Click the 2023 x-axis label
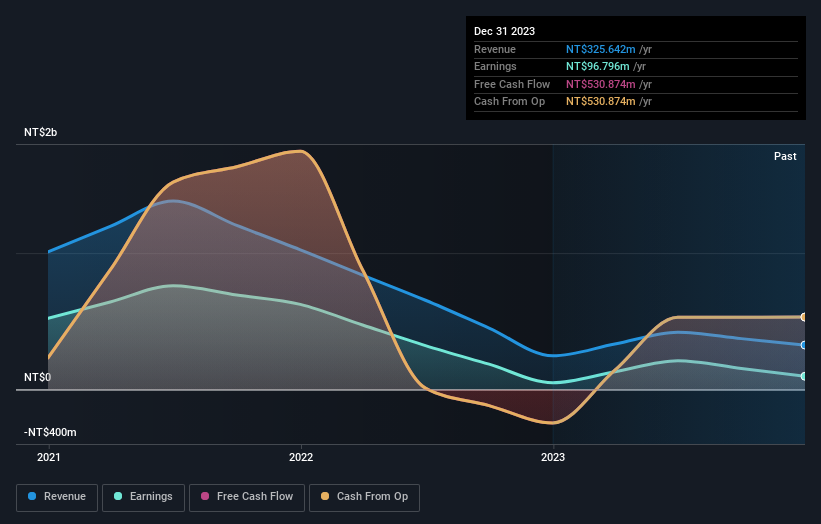The width and height of the screenshot is (821, 524). [553, 457]
